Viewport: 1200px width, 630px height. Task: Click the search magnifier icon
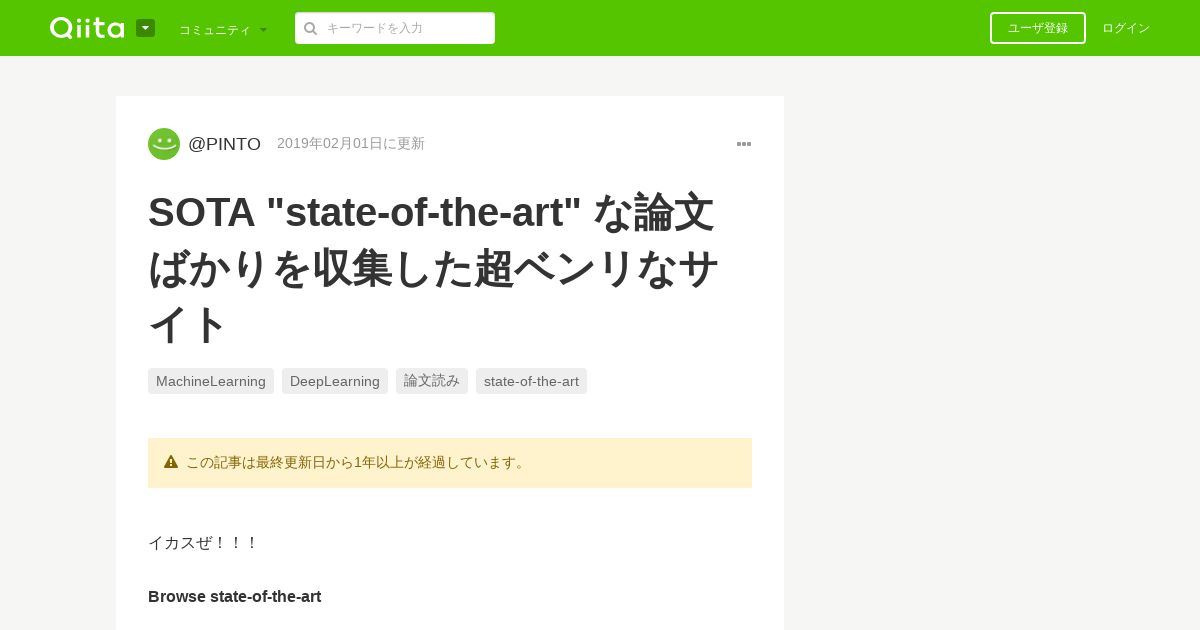(311, 28)
